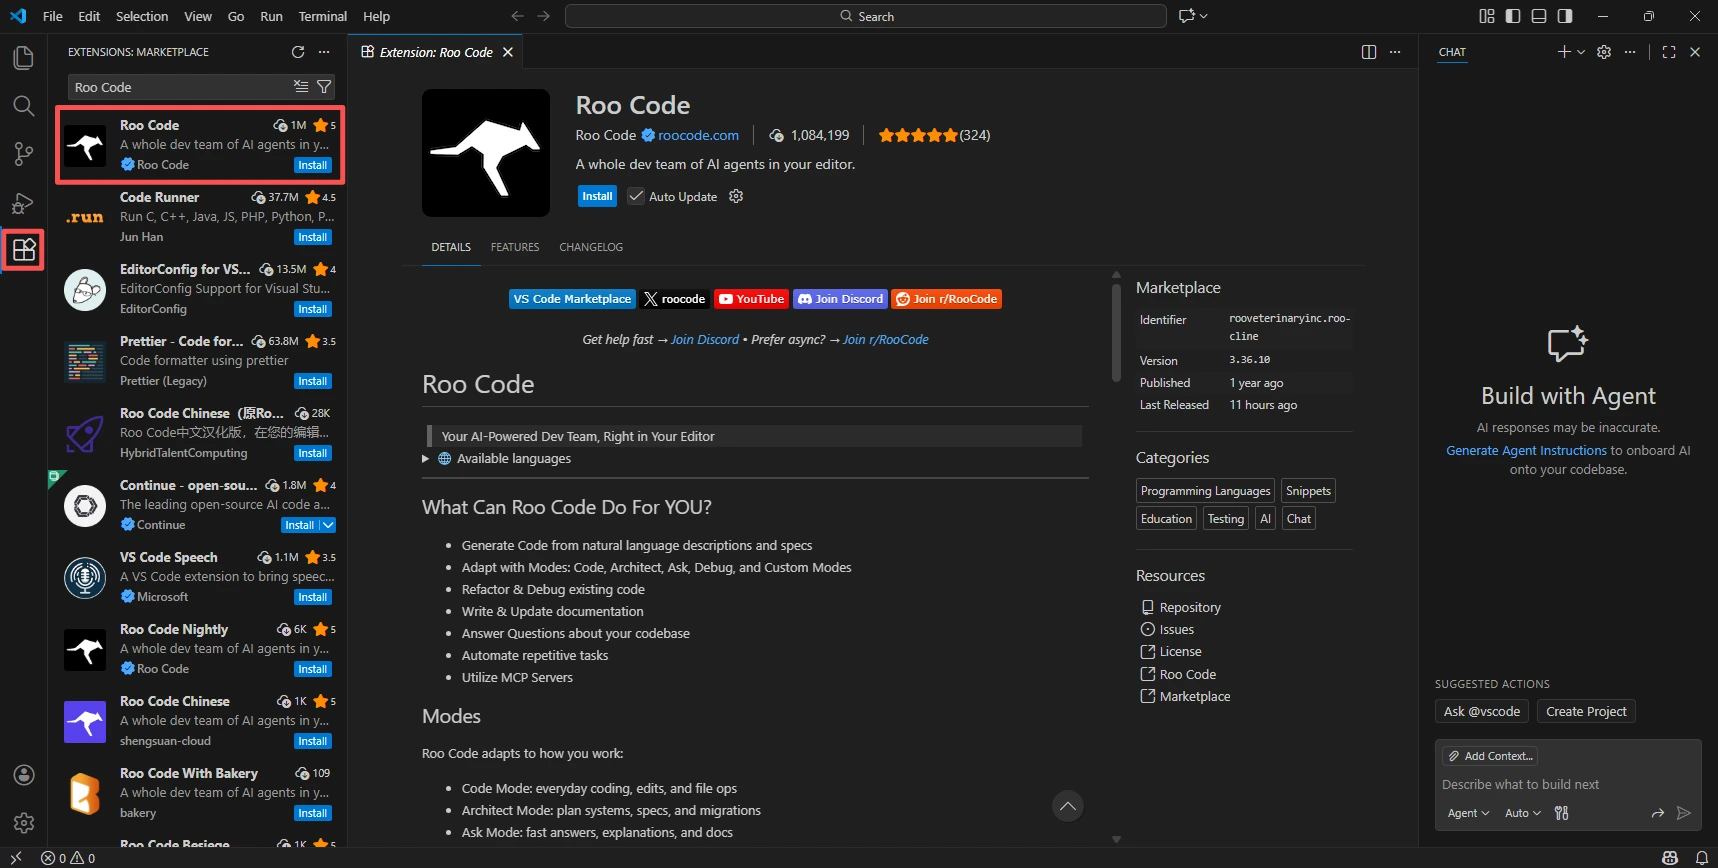Open notifications bell in status bar

(1701, 858)
